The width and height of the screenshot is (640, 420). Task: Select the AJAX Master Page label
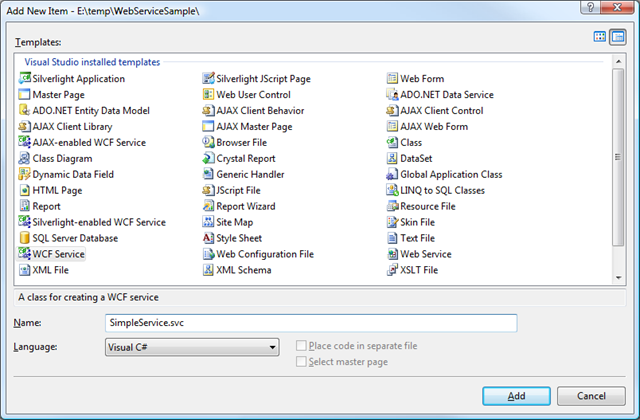(x=254, y=127)
